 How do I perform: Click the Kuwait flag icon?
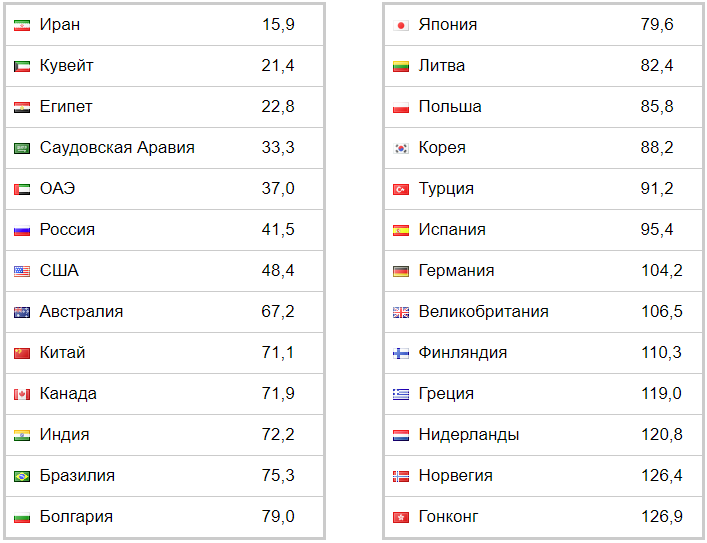tap(22, 66)
